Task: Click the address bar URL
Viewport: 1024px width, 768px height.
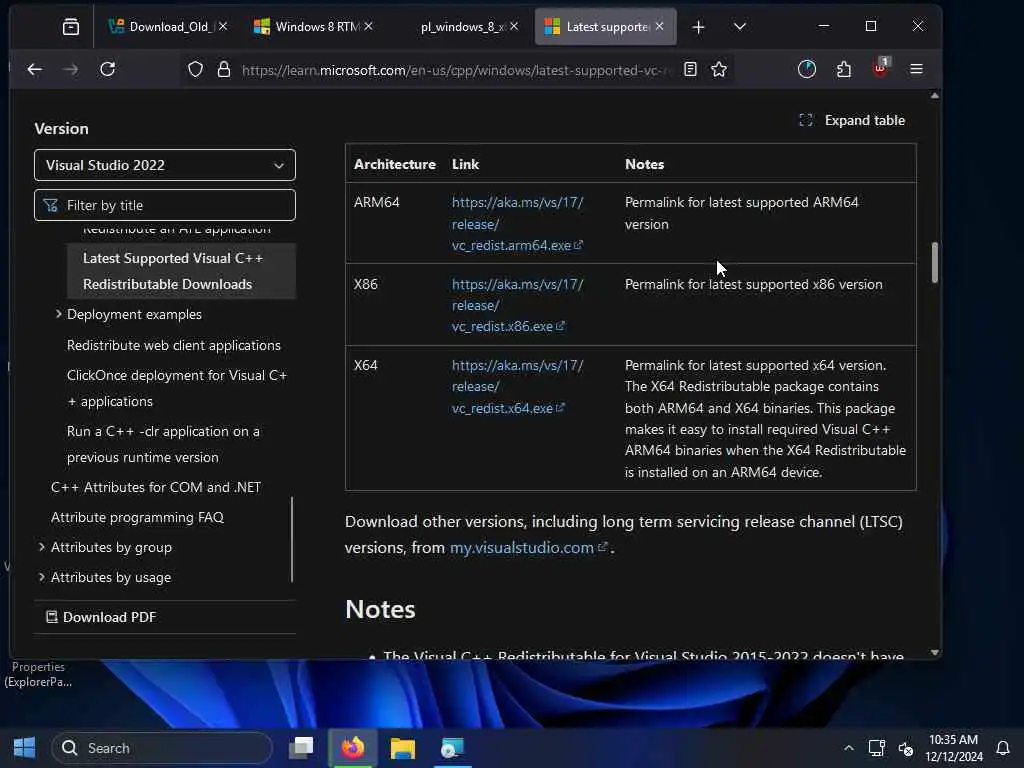Action: point(455,70)
